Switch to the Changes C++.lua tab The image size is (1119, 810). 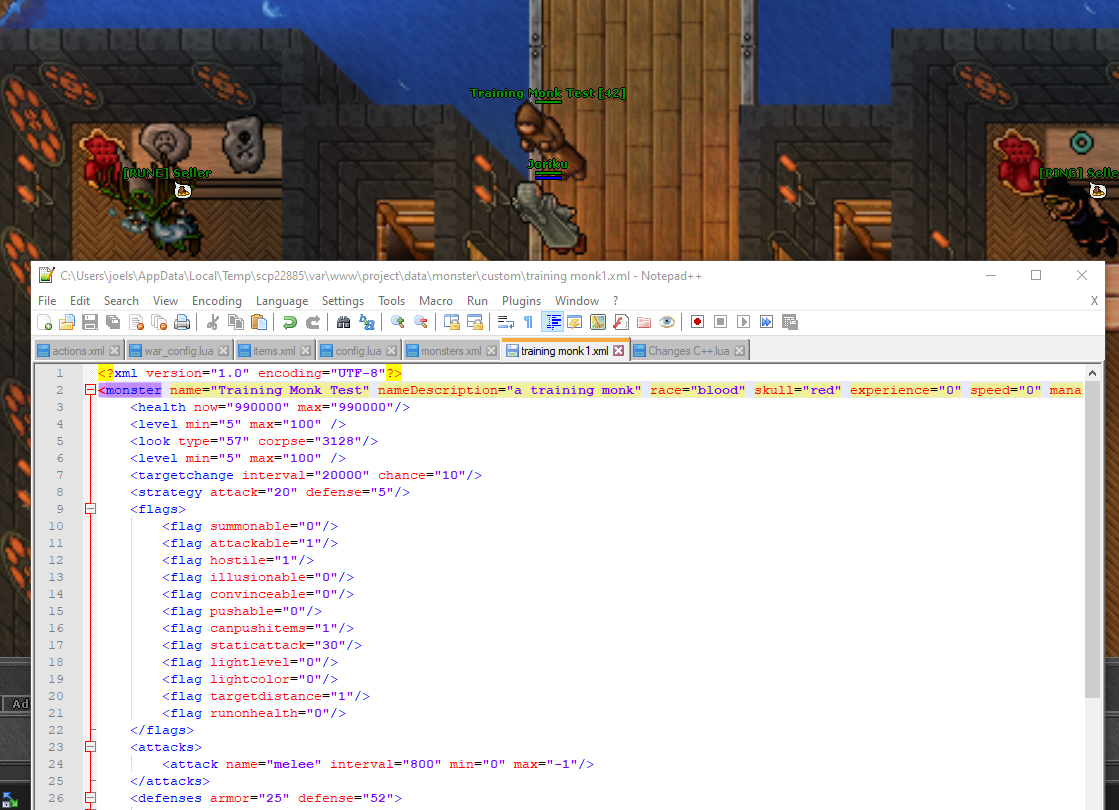[x=689, y=351]
